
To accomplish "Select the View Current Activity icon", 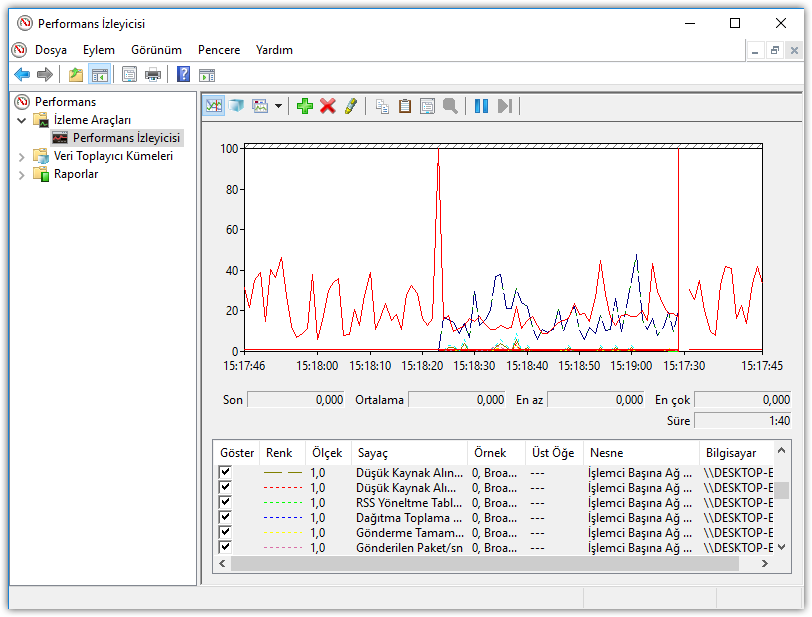I will pyautogui.click(x=215, y=105).
